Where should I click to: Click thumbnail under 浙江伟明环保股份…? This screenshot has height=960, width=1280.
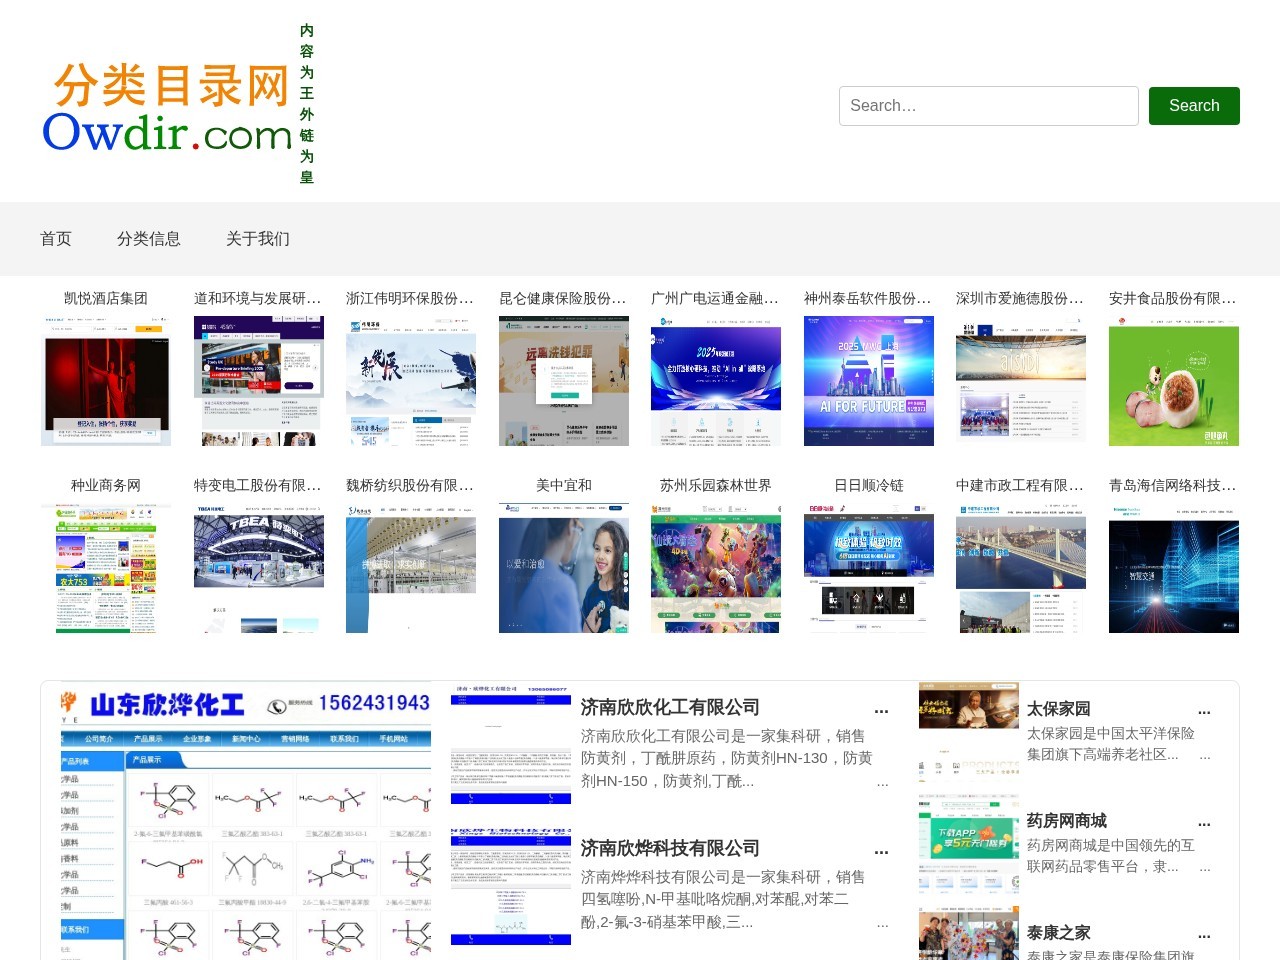coord(411,381)
